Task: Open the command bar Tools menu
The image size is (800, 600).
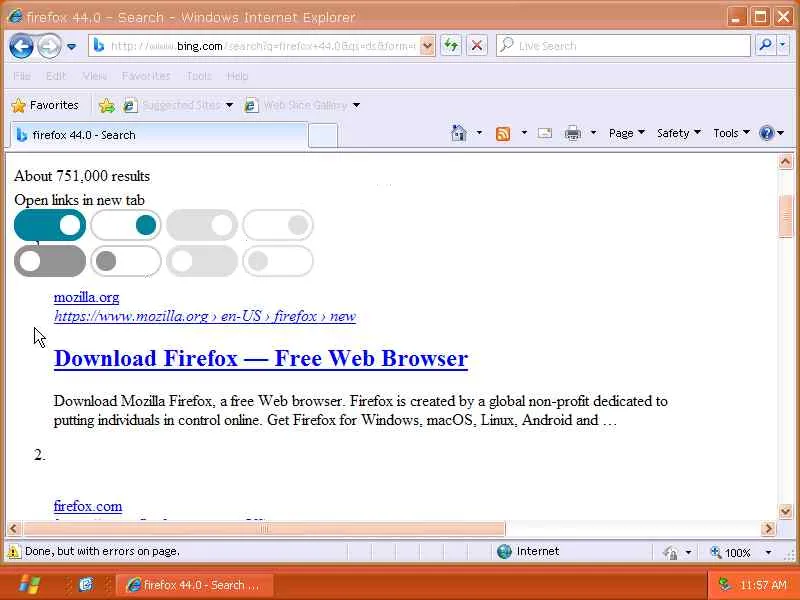Action: point(731,133)
